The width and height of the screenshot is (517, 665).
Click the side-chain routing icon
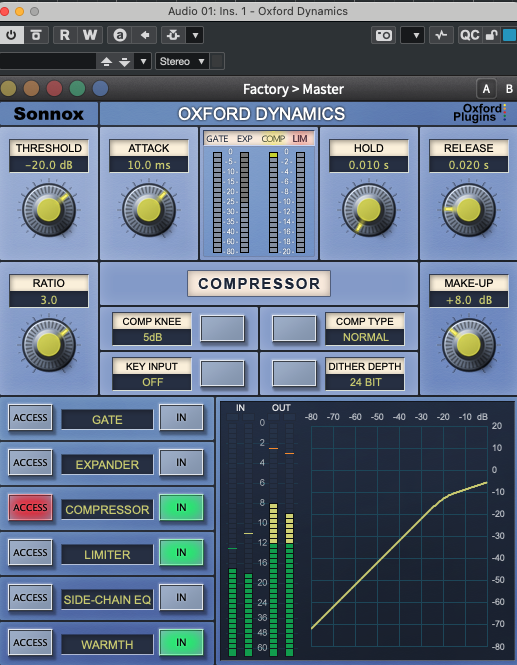click(x=173, y=35)
